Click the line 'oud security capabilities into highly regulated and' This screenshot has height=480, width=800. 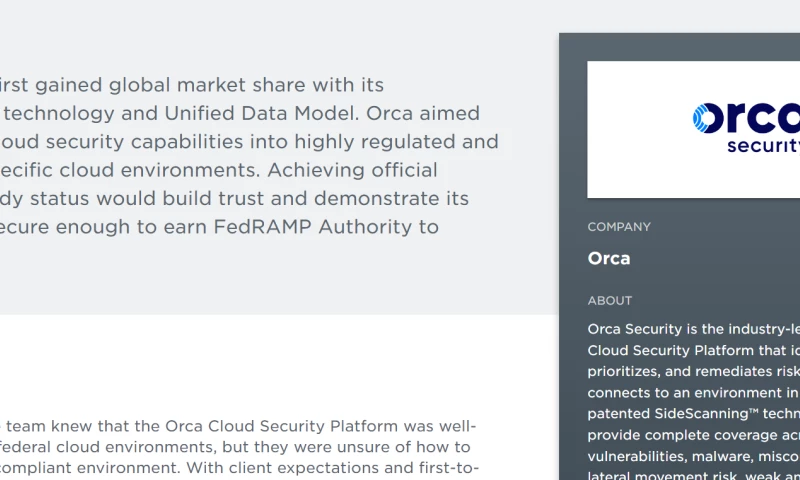249,142
